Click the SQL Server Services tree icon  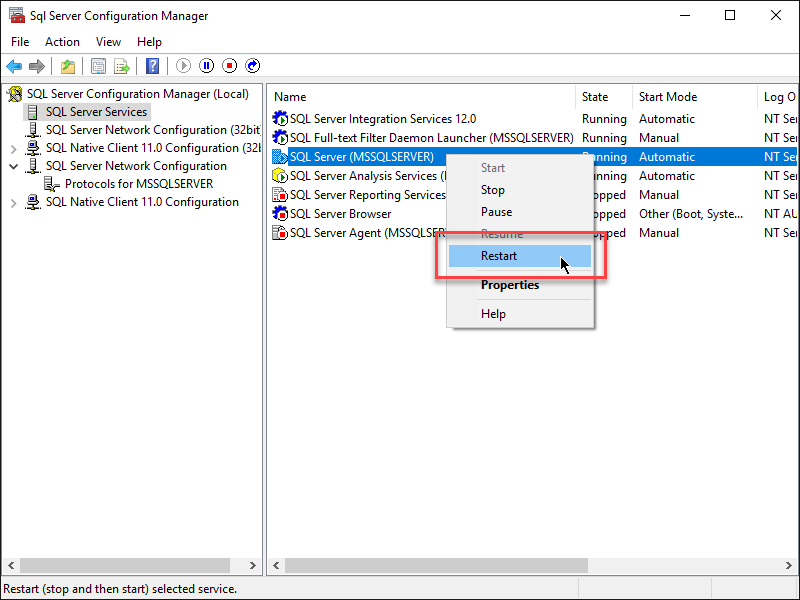point(33,112)
